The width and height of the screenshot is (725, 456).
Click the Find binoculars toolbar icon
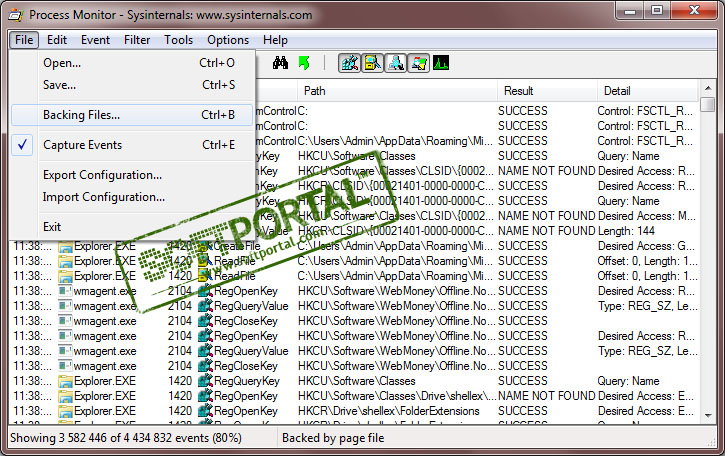pyautogui.click(x=280, y=63)
